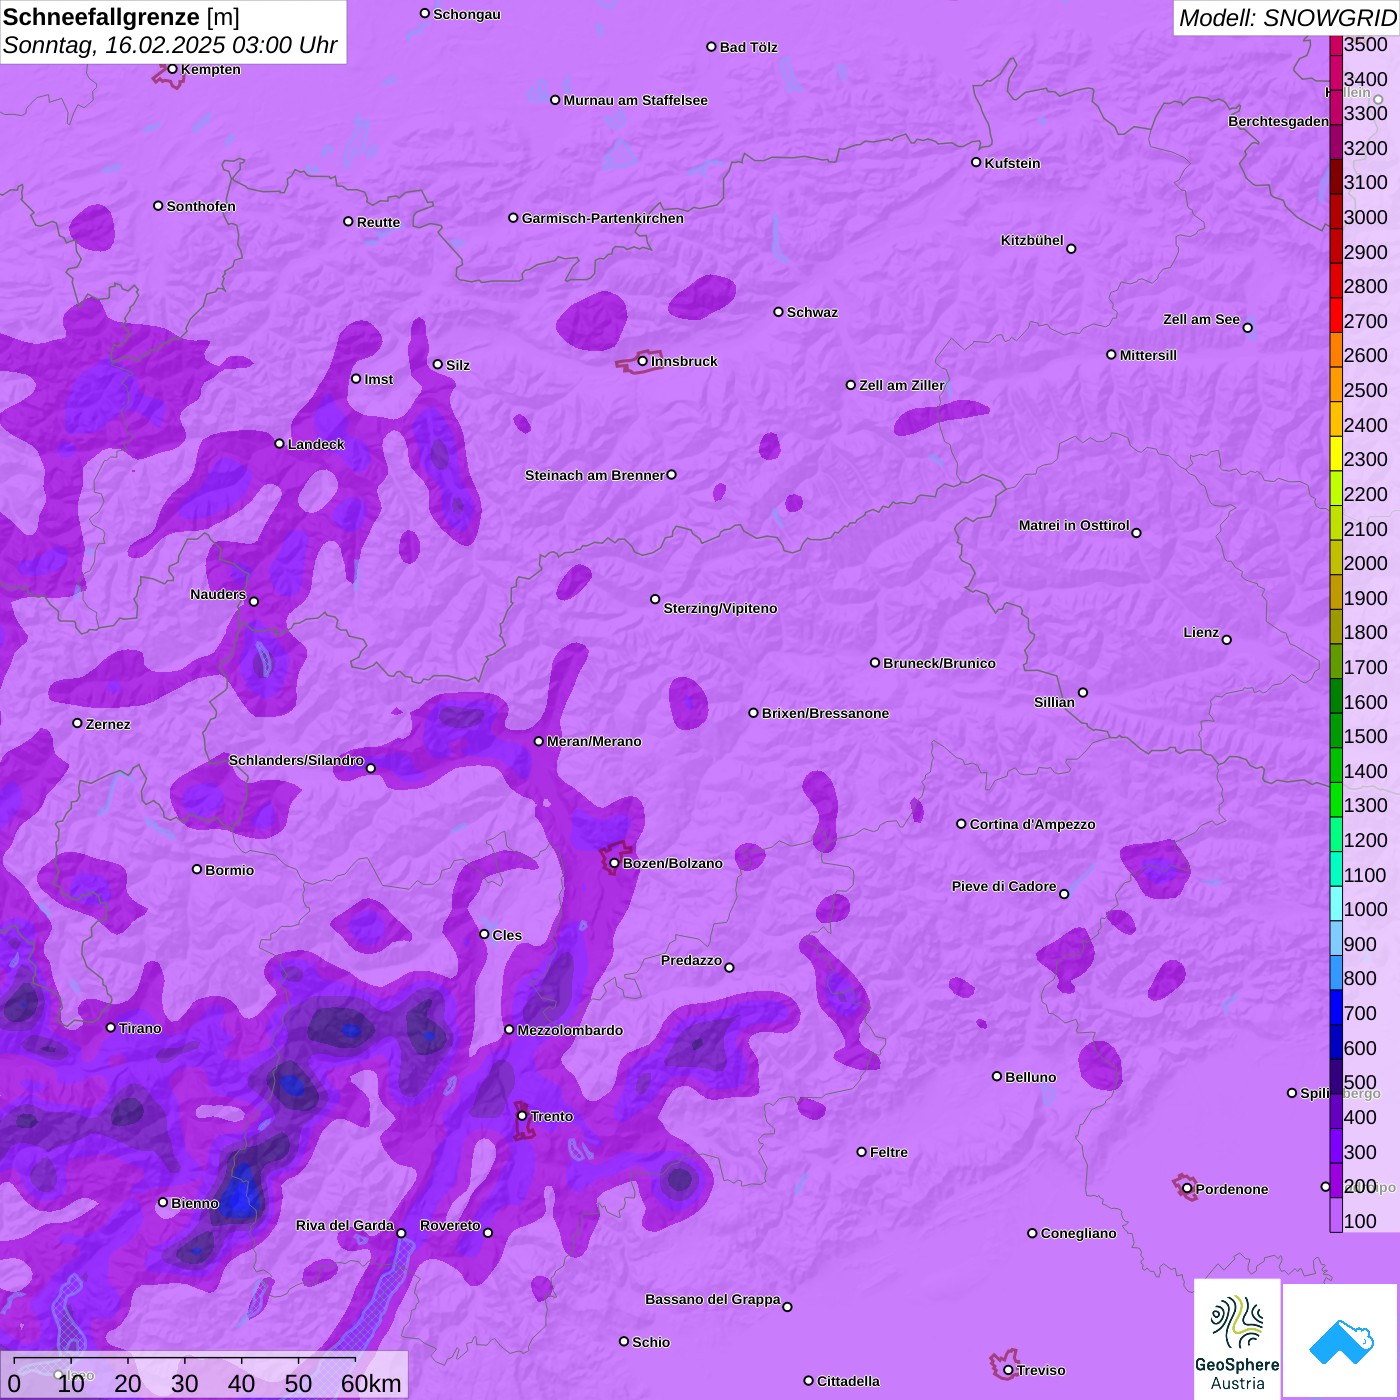Click the 'Kitzbühel' label
The image size is (1400, 1400).
1032,240
